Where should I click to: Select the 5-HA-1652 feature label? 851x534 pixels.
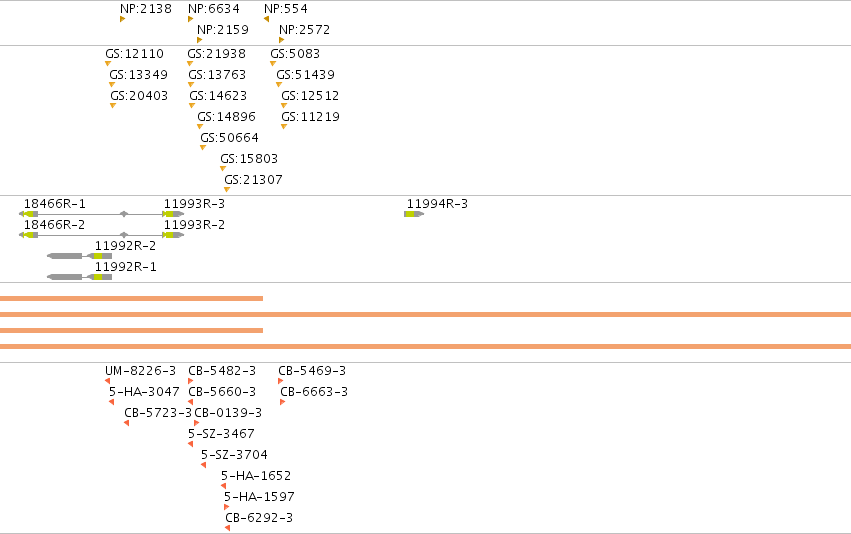[256, 476]
